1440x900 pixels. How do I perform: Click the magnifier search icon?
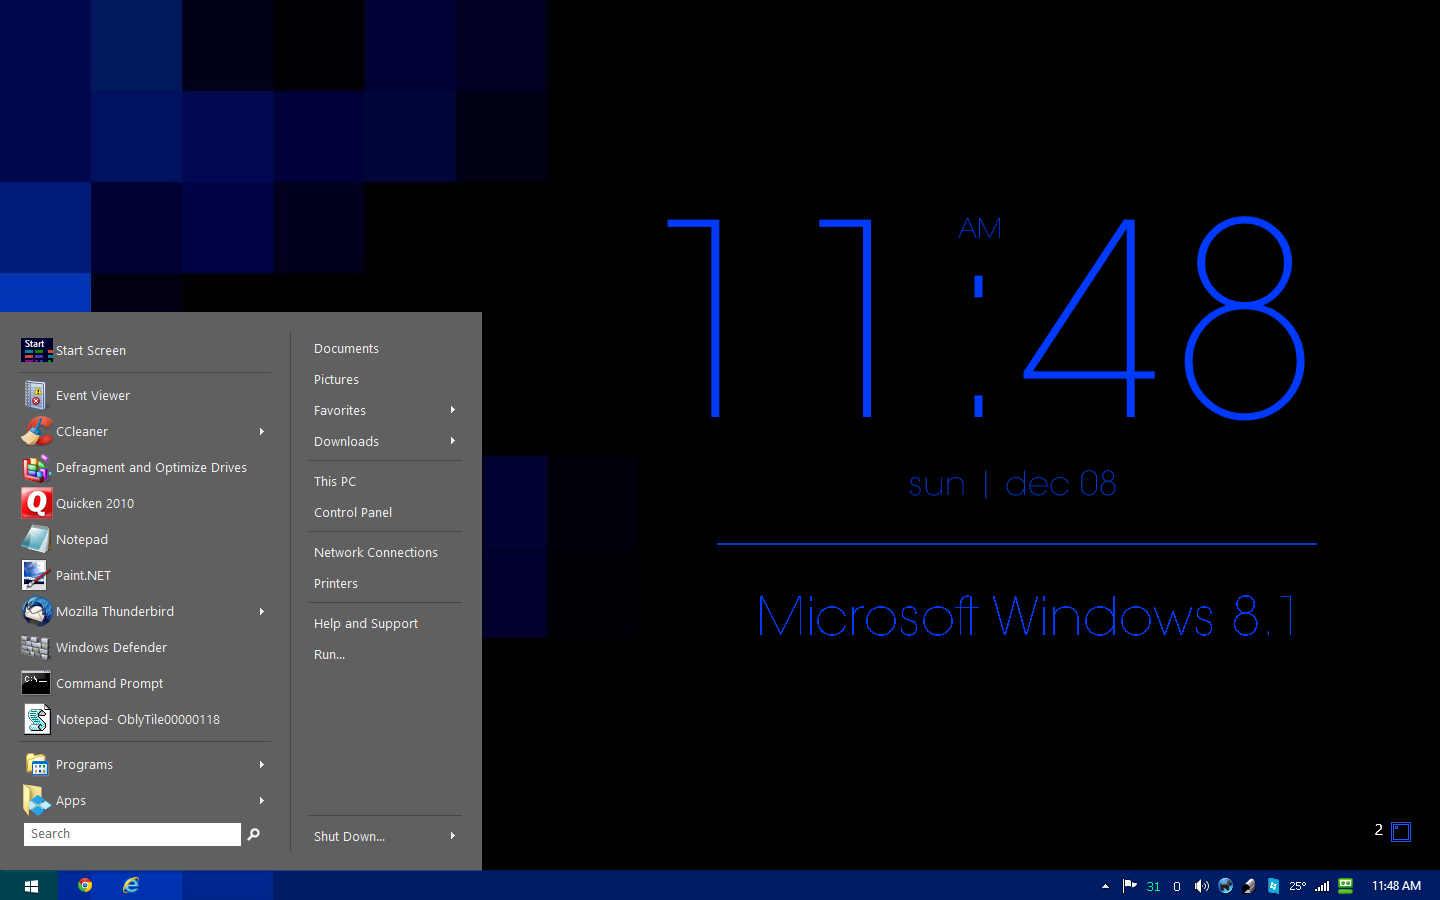pos(254,834)
